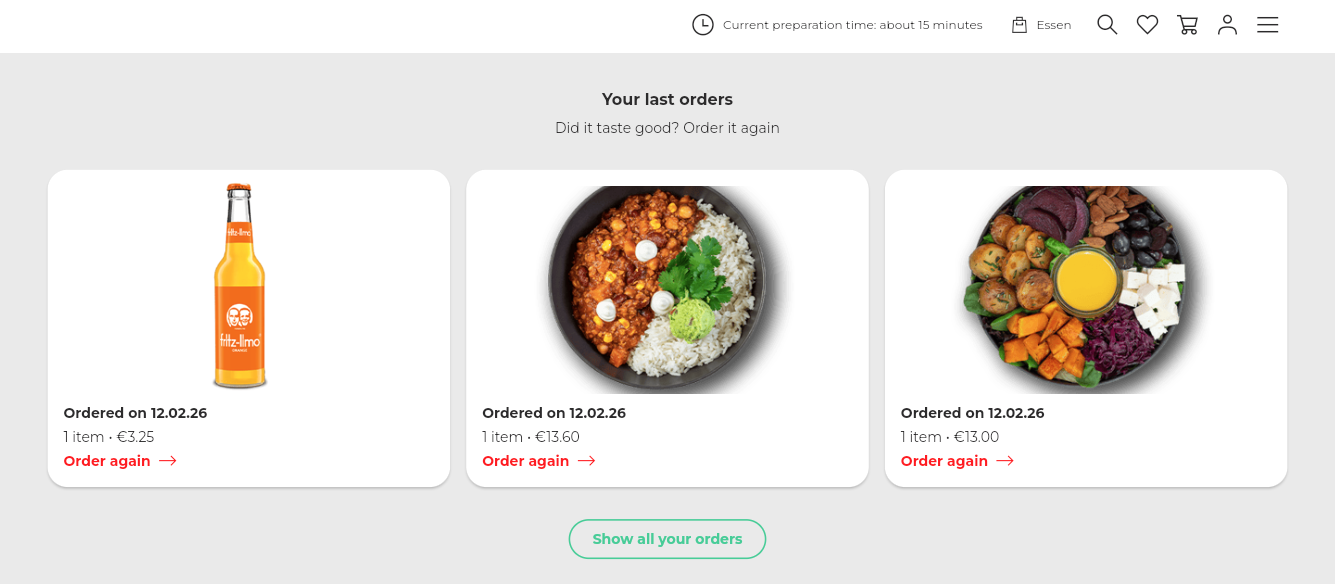Open the favorites heart icon
1335x584 pixels.
click(x=1147, y=25)
